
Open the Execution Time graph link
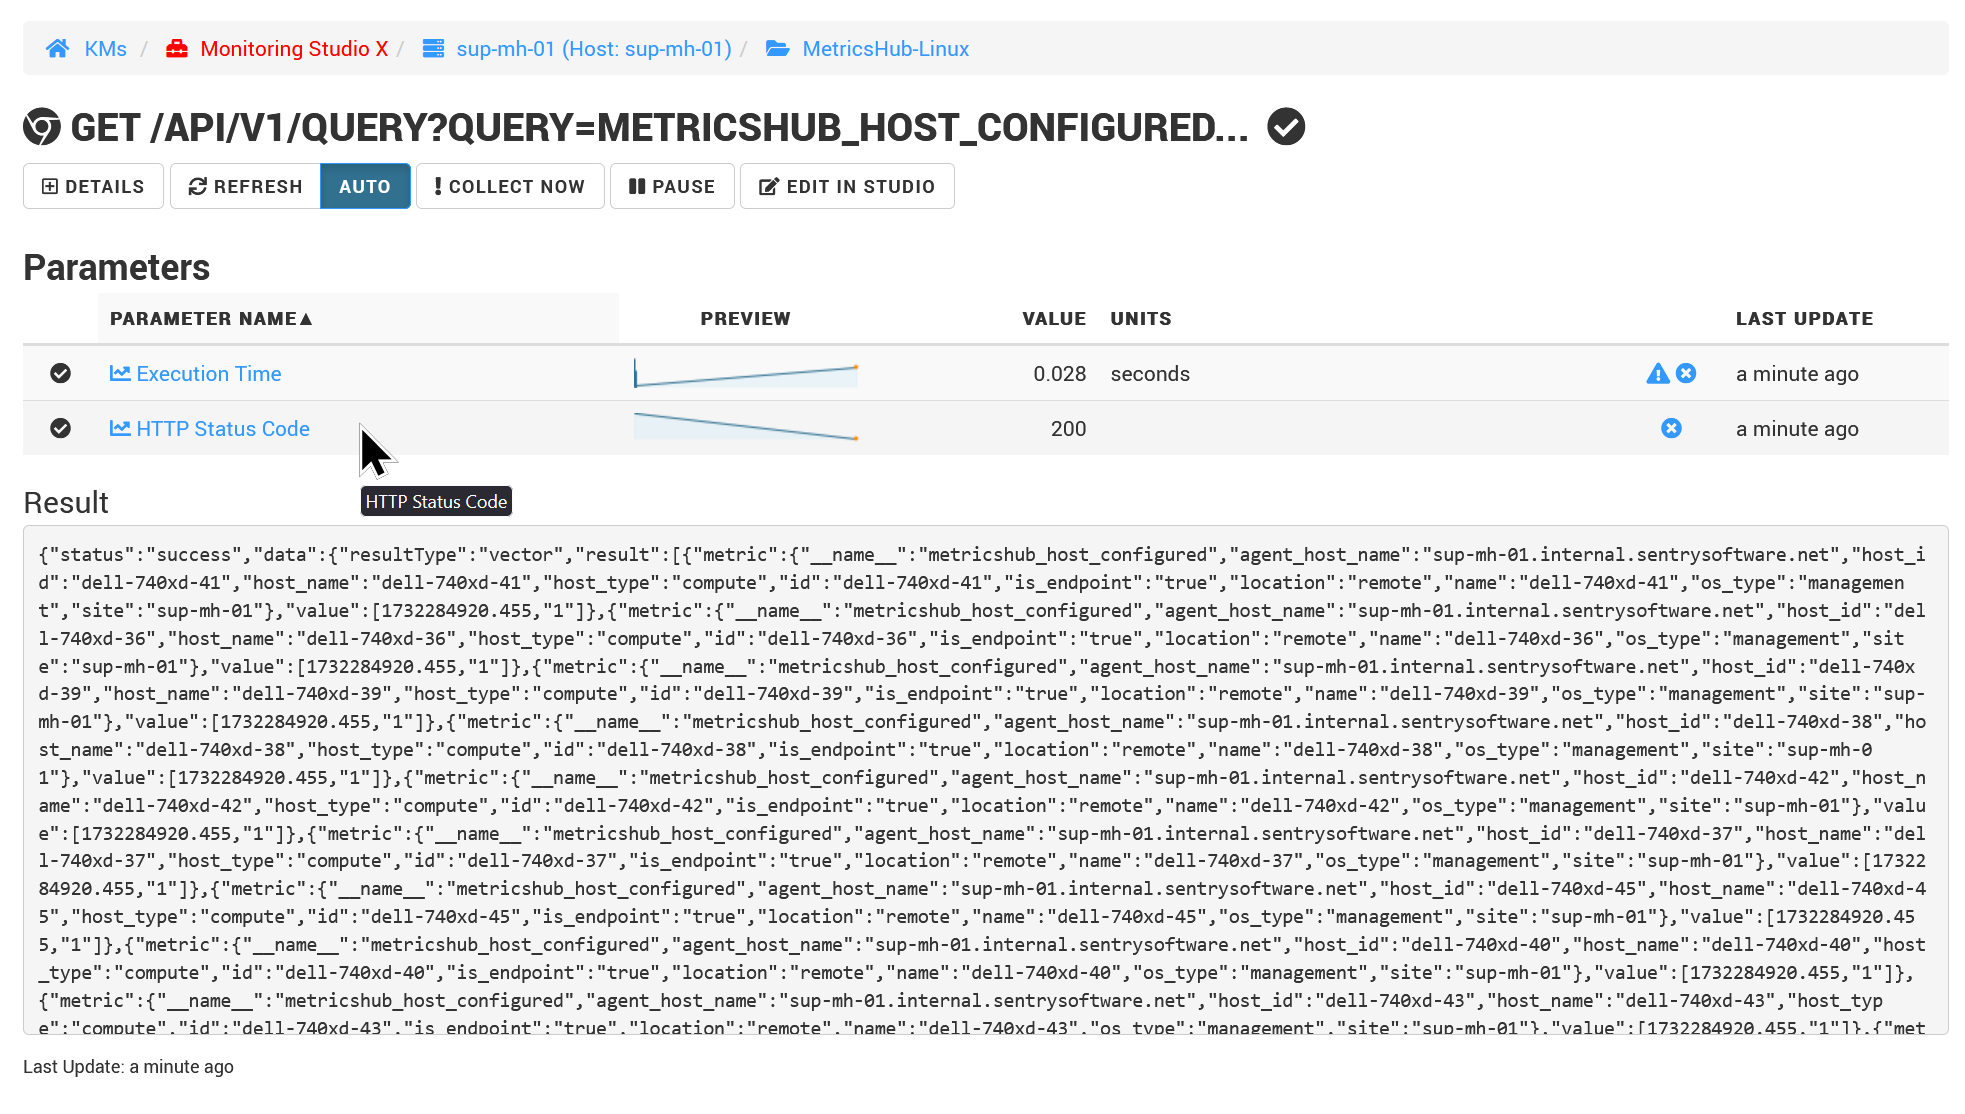(x=208, y=374)
